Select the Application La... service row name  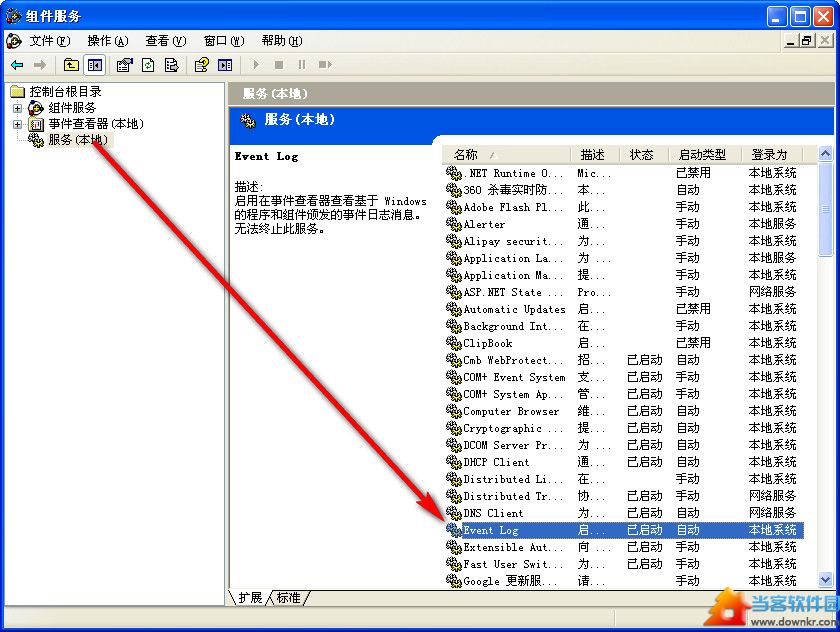point(513,258)
